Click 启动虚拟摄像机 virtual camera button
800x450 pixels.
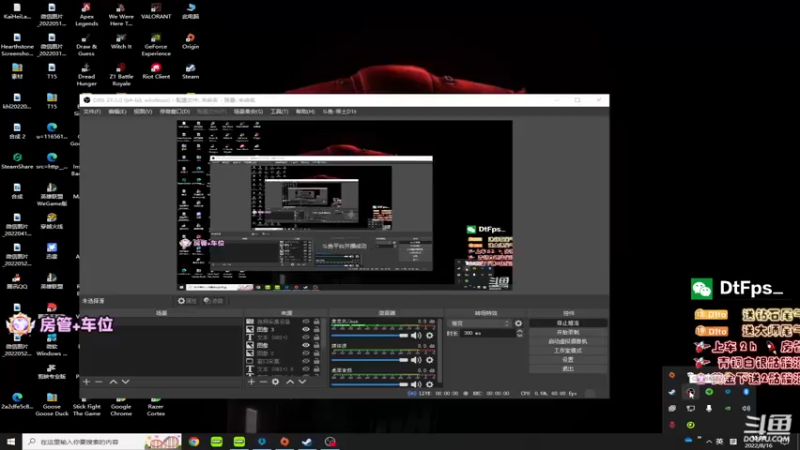568,341
